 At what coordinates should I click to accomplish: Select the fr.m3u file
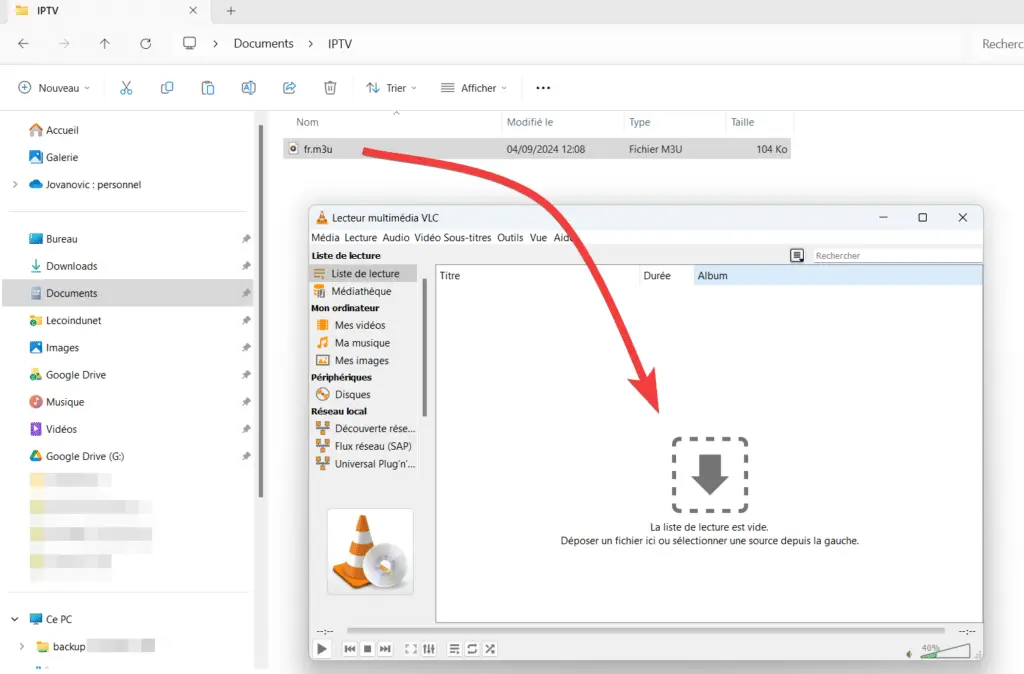coord(318,149)
